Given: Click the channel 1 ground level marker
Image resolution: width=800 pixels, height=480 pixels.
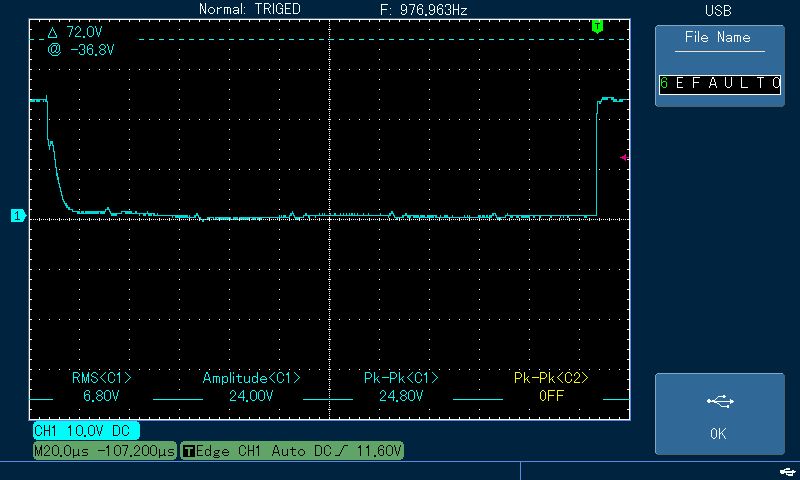Looking at the screenshot, I should coord(18,216).
